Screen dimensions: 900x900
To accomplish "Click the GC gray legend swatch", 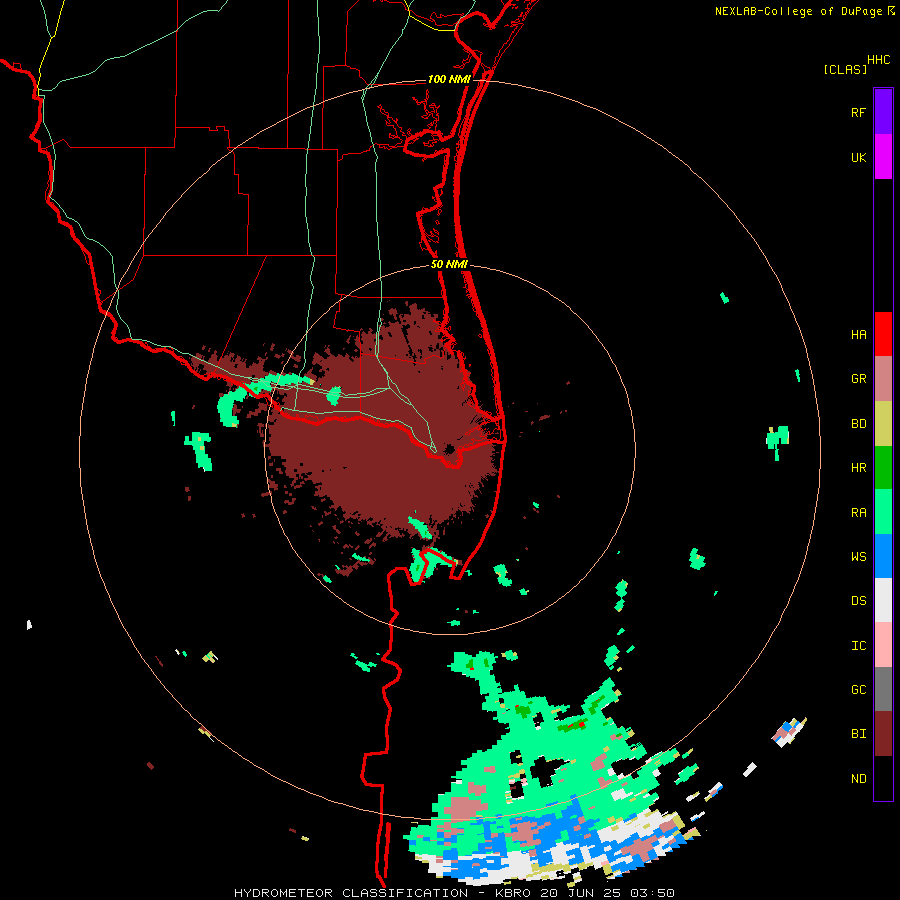I will 883,689.
